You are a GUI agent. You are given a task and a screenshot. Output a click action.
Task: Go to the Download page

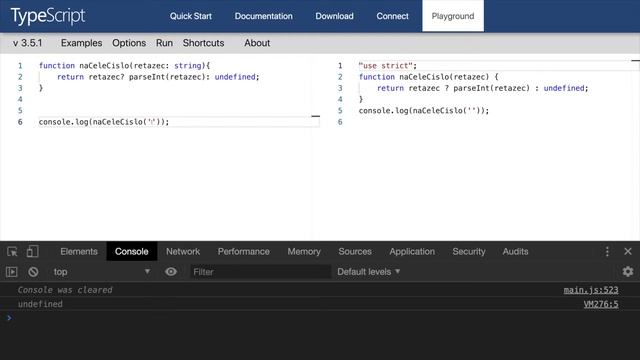(x=334, y=16)
